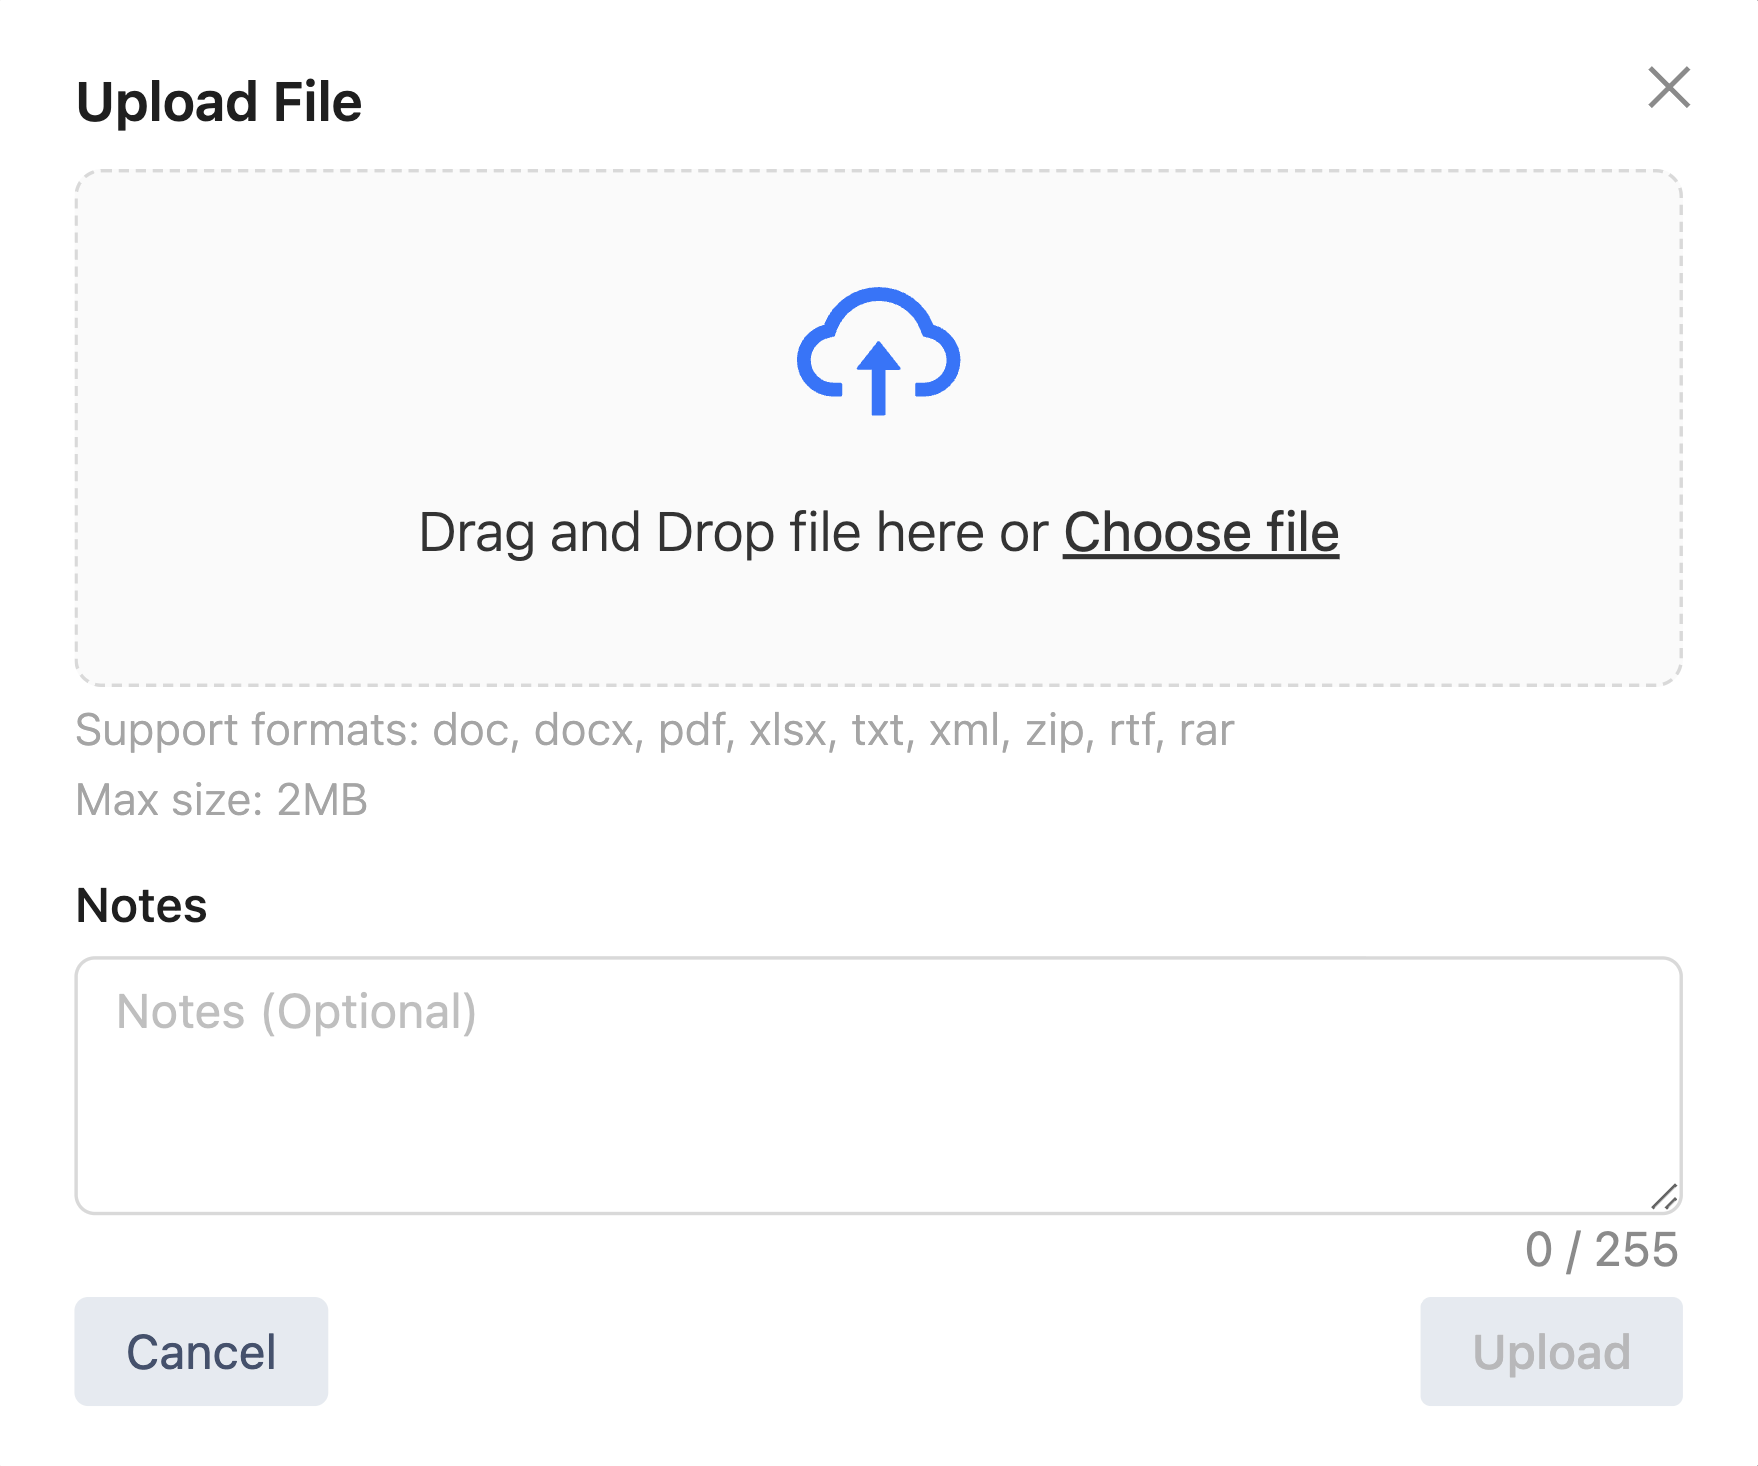Open file picker via Choose file link
Image resolution: width=1758 pixels, height=1466 pixels.
coord(1200,532)
